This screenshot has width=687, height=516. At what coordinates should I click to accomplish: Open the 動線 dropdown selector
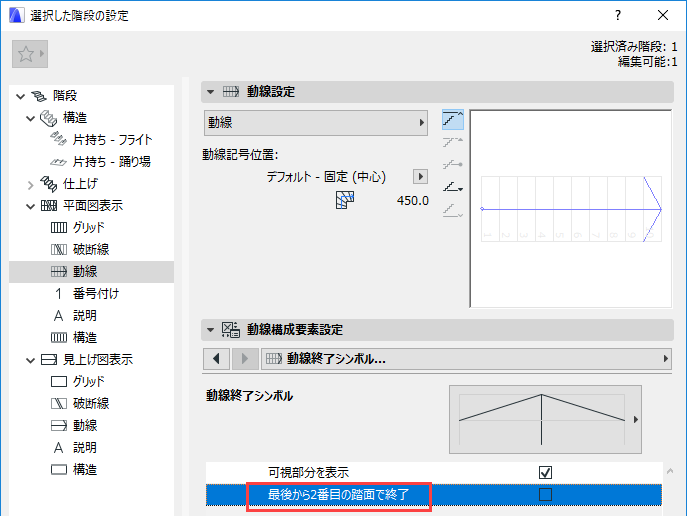(315, 123)
